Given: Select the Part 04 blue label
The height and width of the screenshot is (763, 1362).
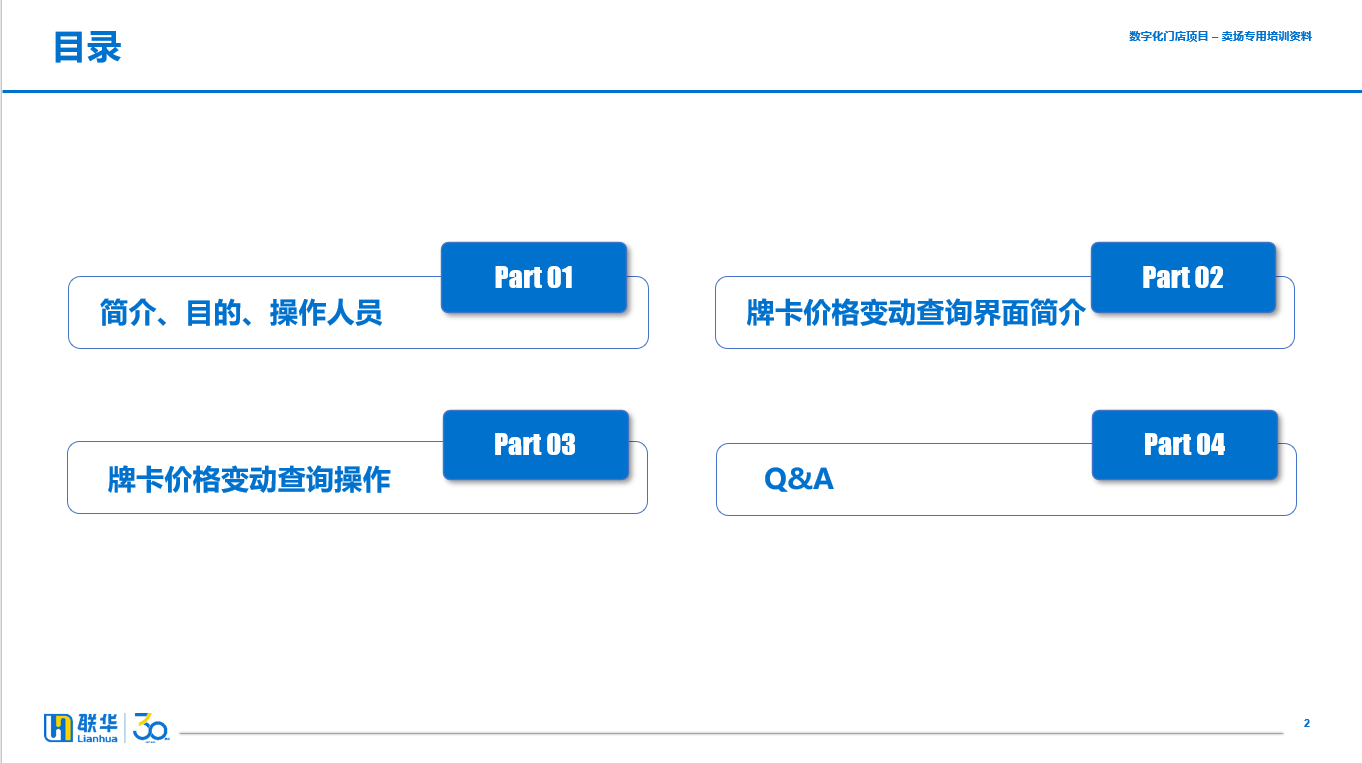Looking at the screenshot, I should tap(1185, 444).
